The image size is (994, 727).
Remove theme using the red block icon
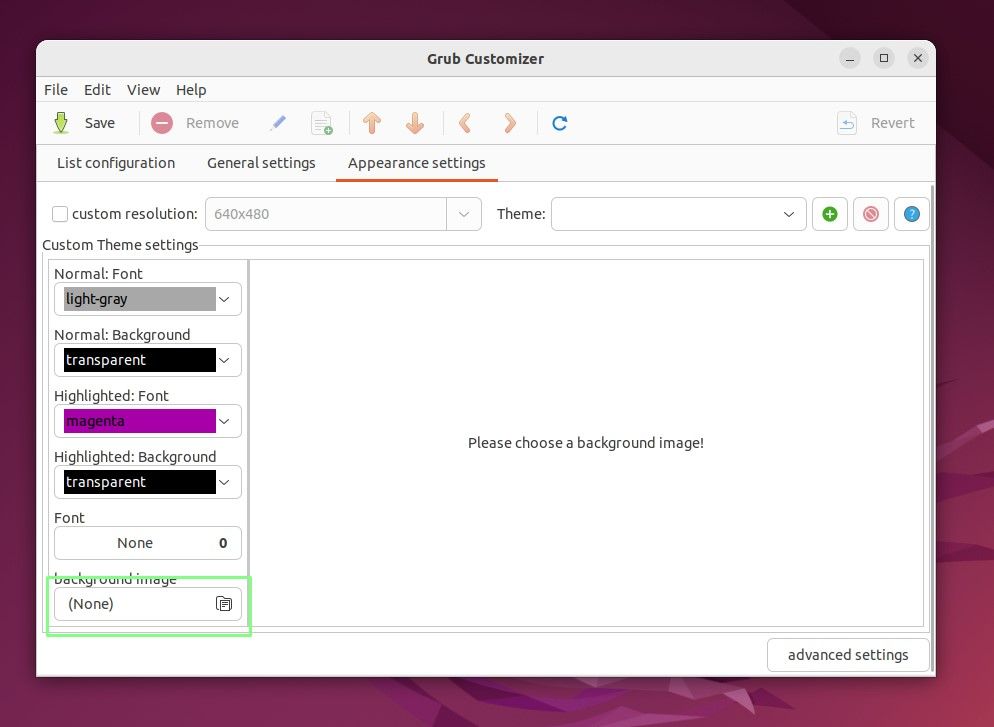[x=871, y=213]
